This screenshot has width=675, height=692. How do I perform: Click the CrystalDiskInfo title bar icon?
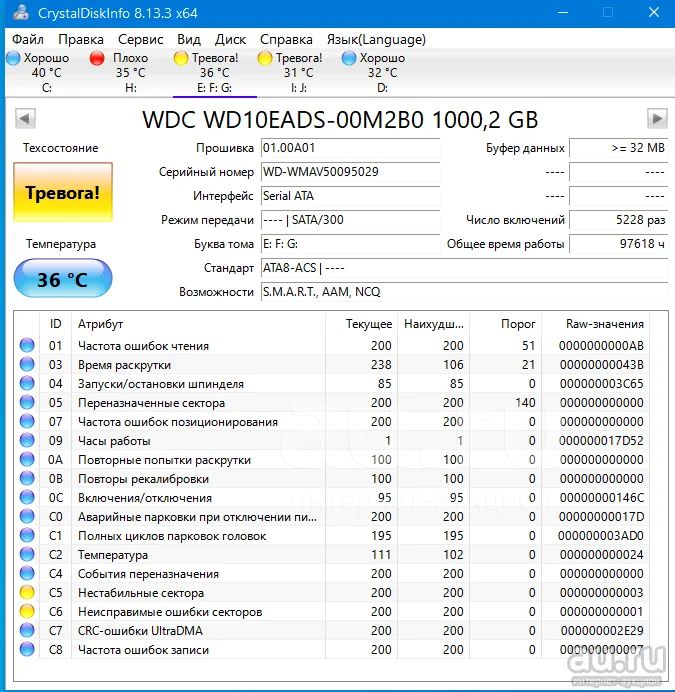click(21, 12)
